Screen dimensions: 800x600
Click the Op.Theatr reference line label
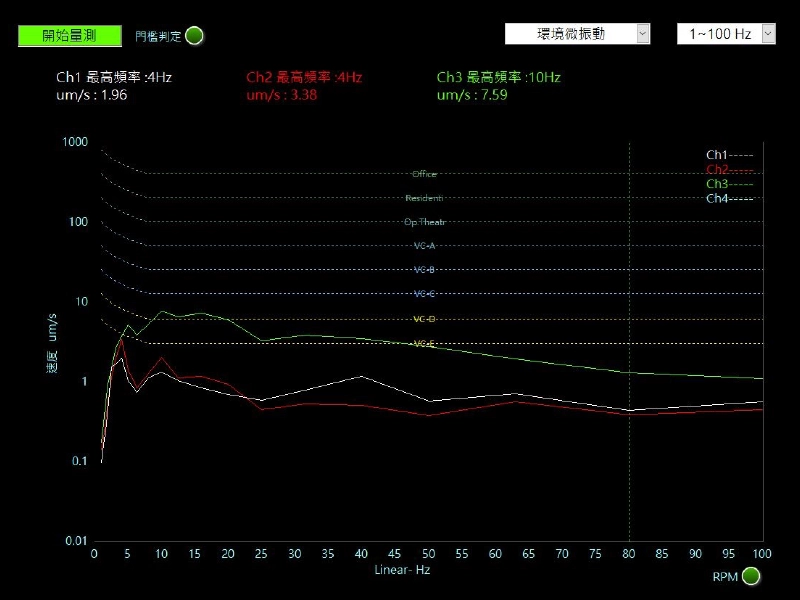click(x=424, y=222)
